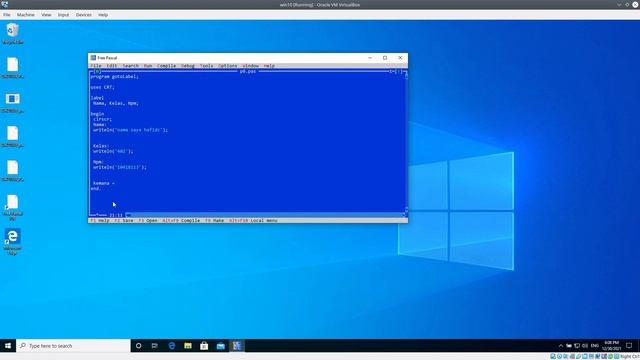This screenshot has width=640, height=360.
Task: Open the Options menu in Free Pascal
Action: 227,66
